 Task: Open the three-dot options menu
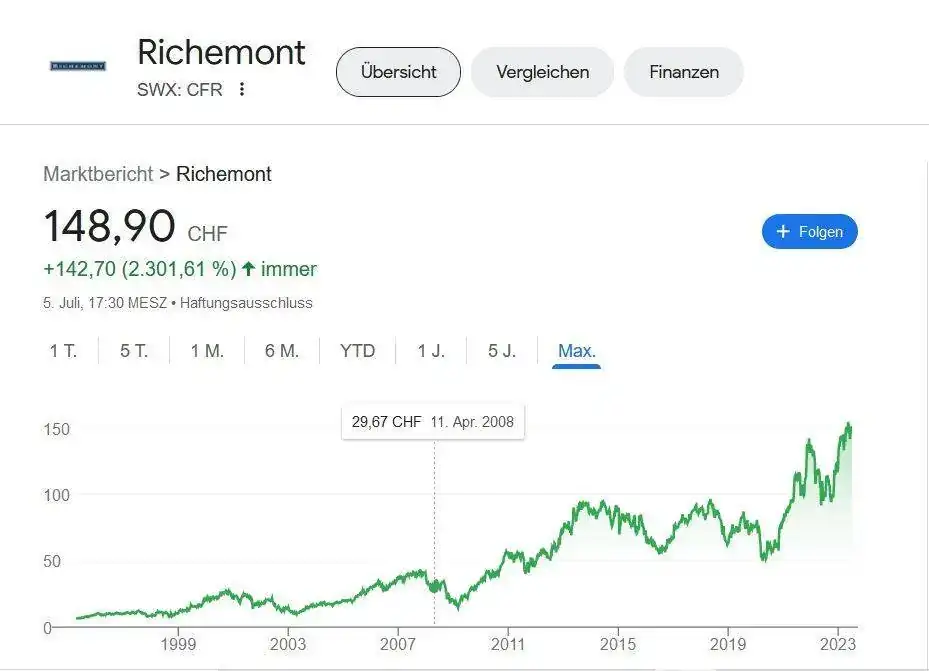[242, 89]
